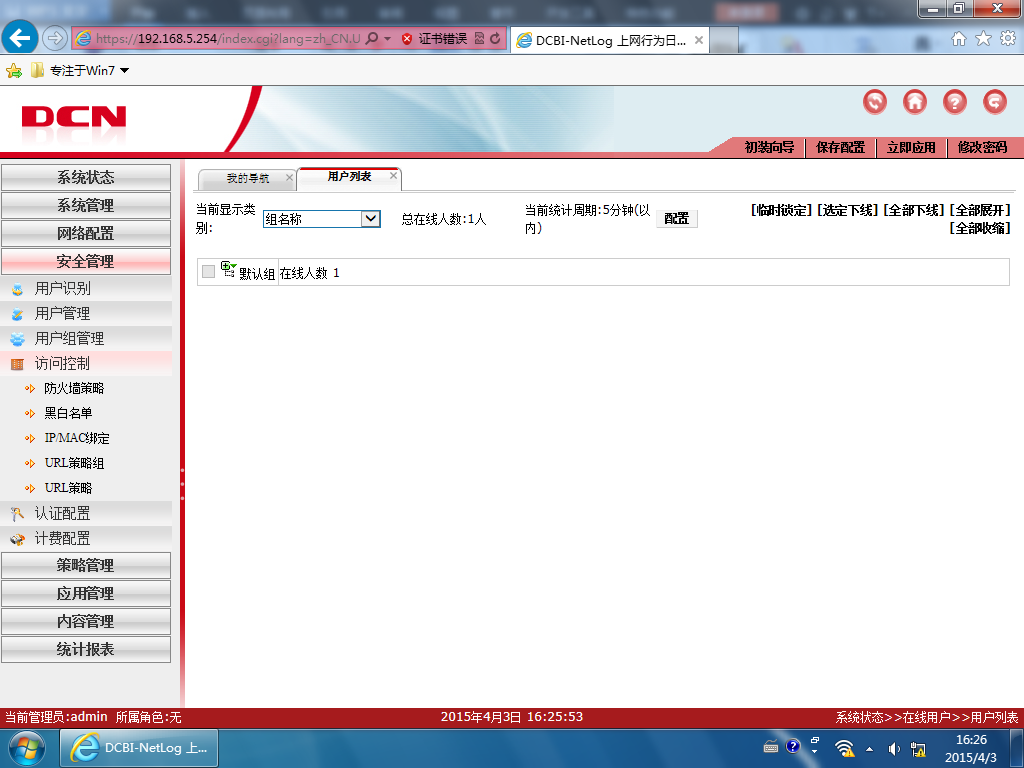Image resolution: width=1024 pixels, height=768 pixels.
Task: Close the 用户列表 tab
Action: point(393,176)
